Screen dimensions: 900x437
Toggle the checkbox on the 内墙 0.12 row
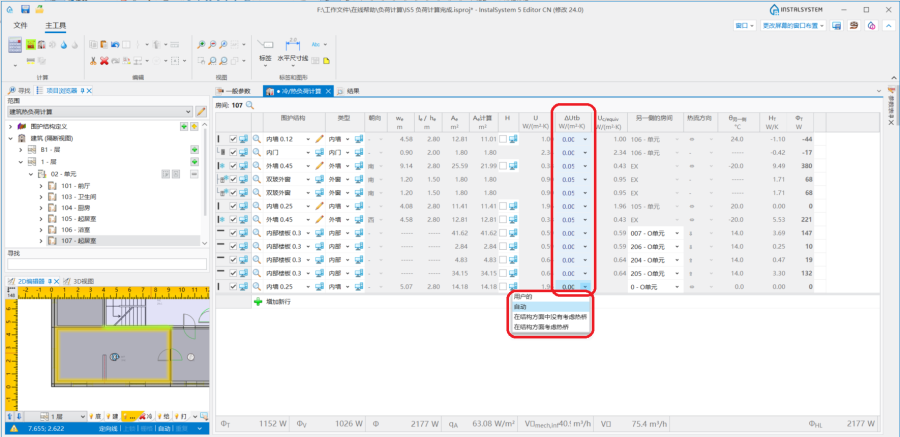click(x=233, y=138)
